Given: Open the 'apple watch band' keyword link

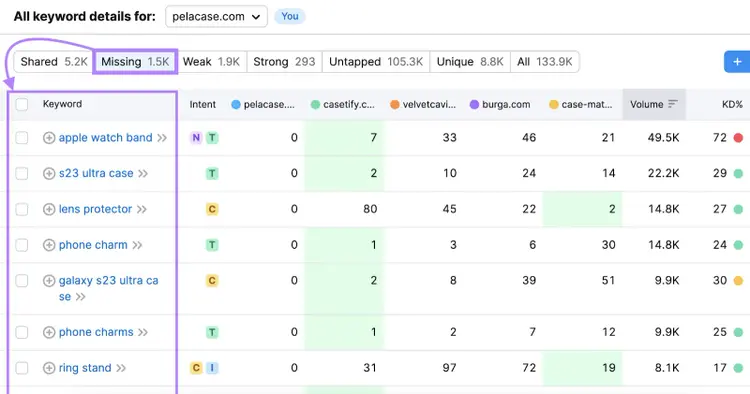Looking at the screenshot, I should point(106,138).
